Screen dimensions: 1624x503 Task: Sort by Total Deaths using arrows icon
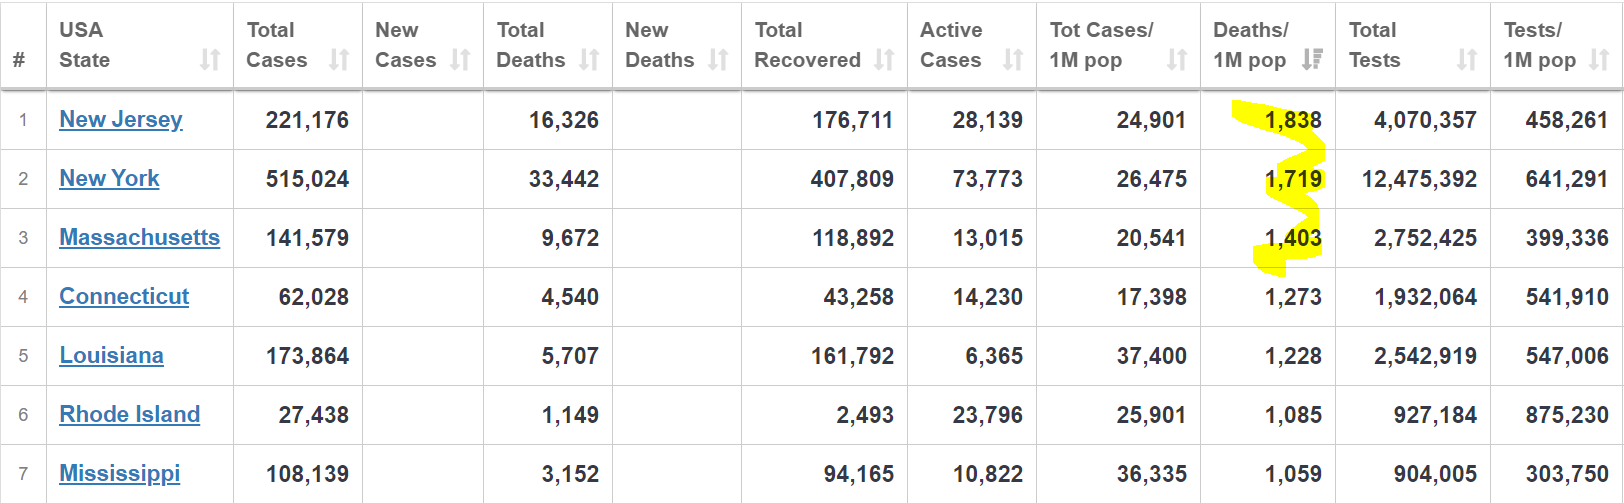point(590,60)
